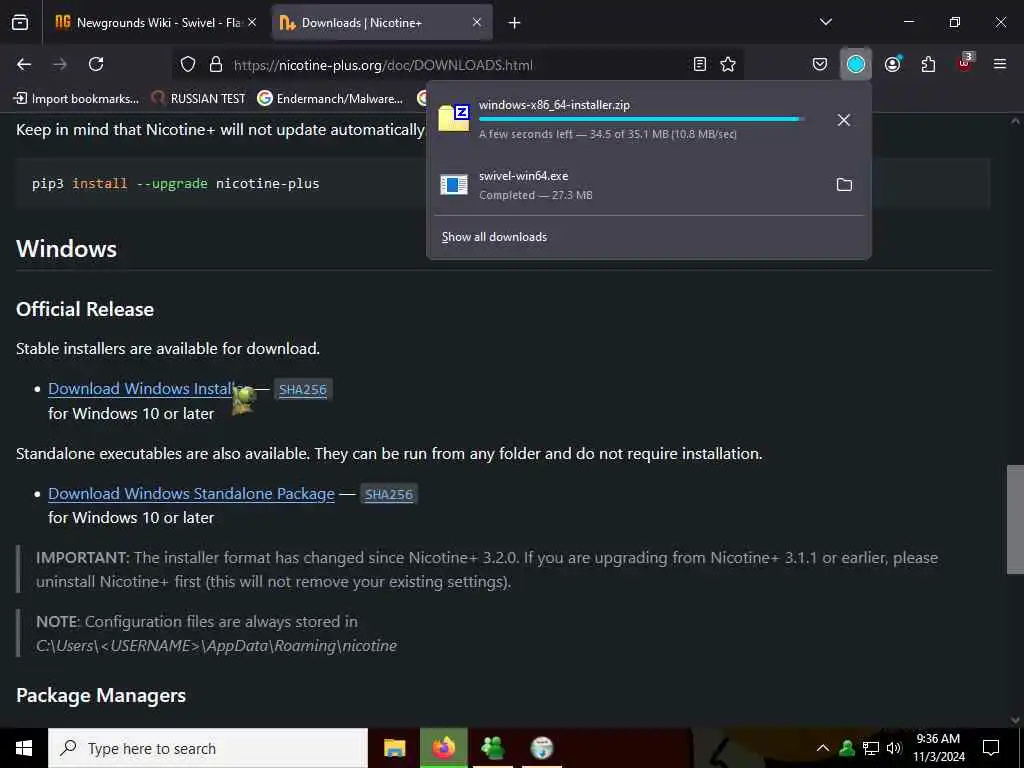Image resolution: width=1024 pixels, height=768 pixels.
Task: Close the Newgrounds Wiki tab
Action: point(252,23)
